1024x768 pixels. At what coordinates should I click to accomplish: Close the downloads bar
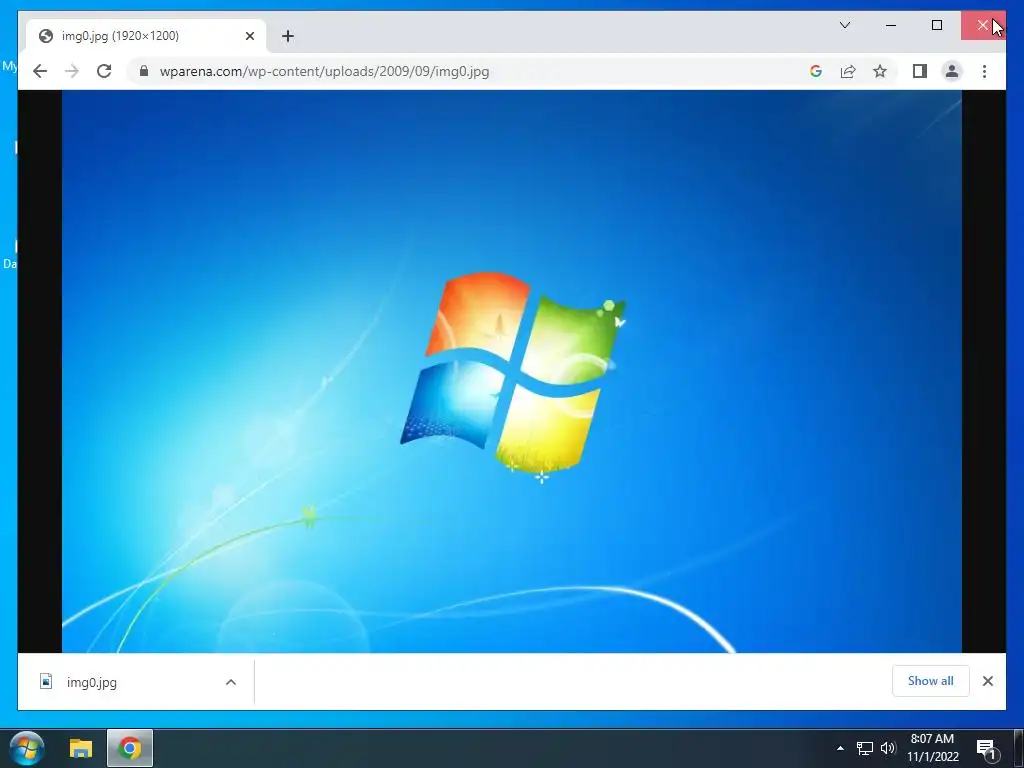pos(987,681)
